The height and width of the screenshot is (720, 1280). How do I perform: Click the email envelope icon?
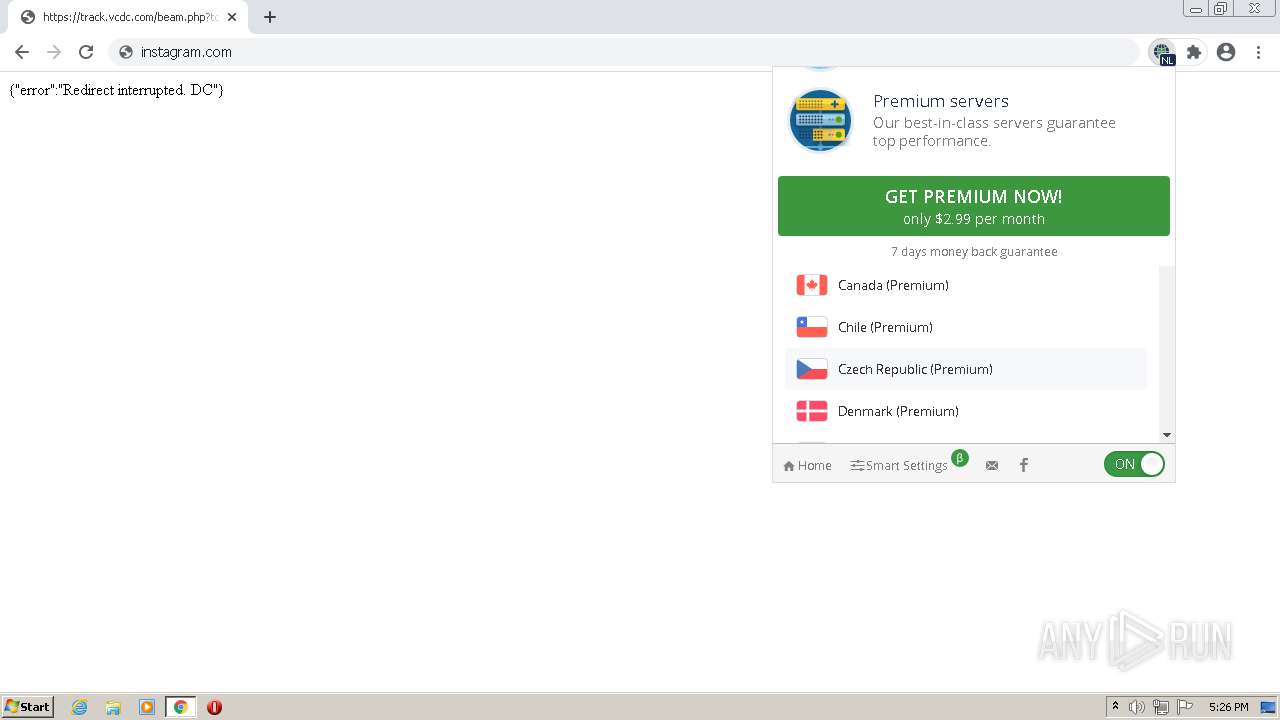click(x=992, y=466)
